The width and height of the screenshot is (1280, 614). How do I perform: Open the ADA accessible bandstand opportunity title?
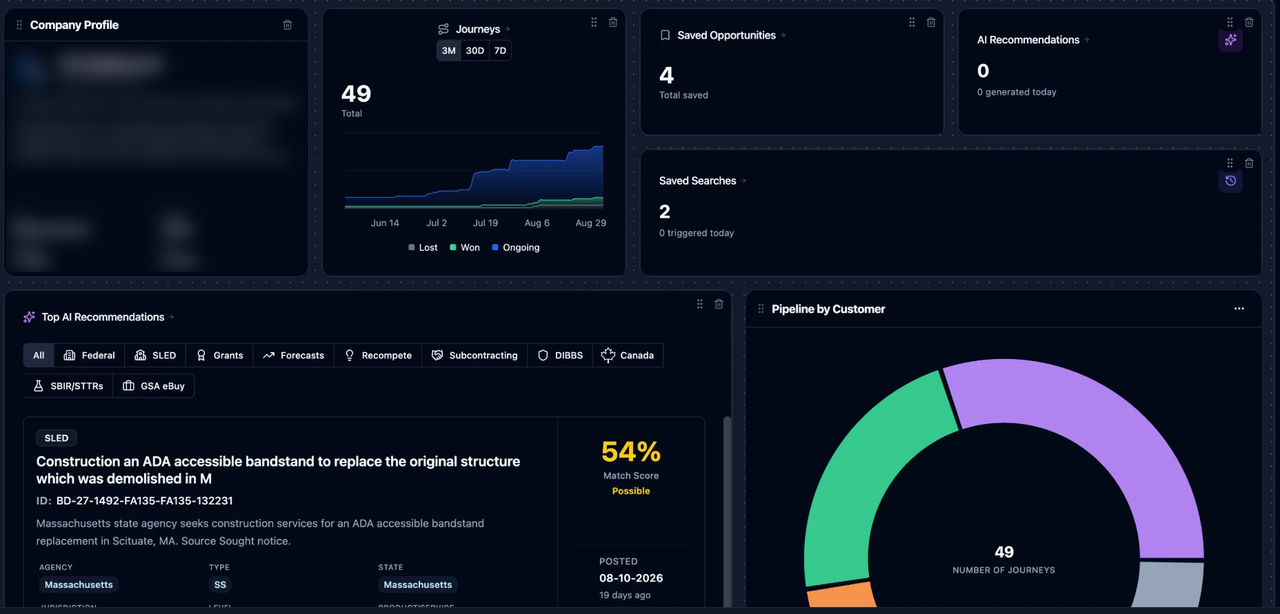coord(278,470)
